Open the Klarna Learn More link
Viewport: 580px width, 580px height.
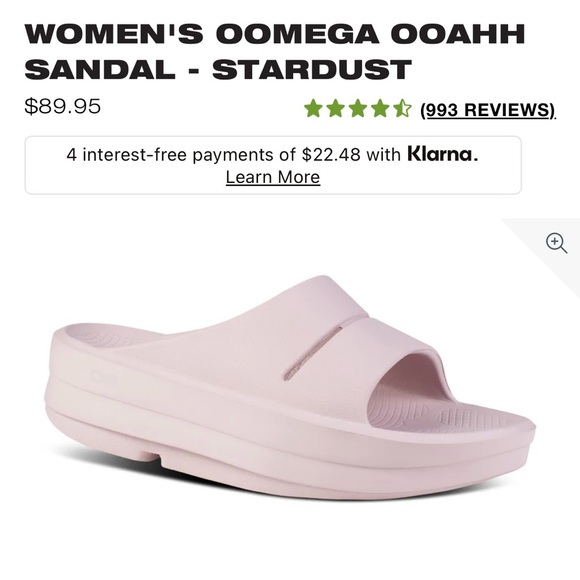click(273, 177)
